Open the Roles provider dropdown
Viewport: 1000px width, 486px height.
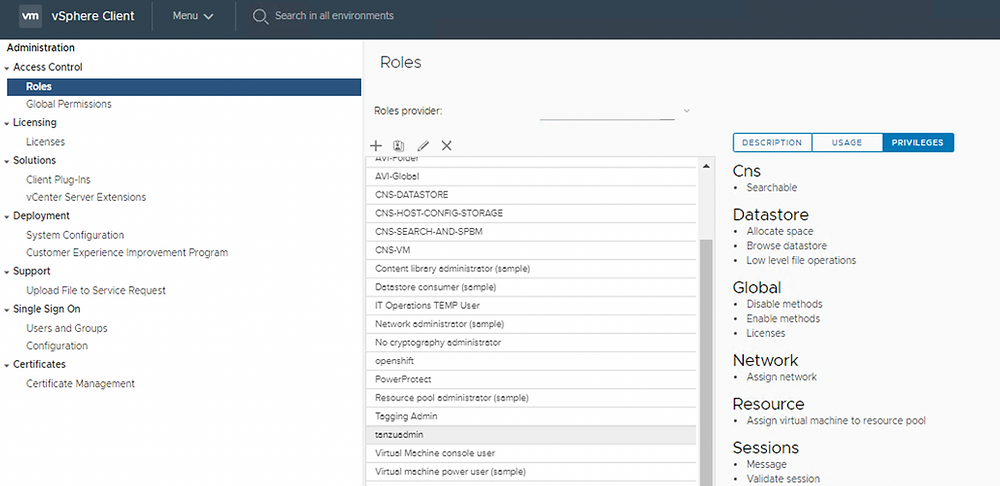[x=615, y=111]
